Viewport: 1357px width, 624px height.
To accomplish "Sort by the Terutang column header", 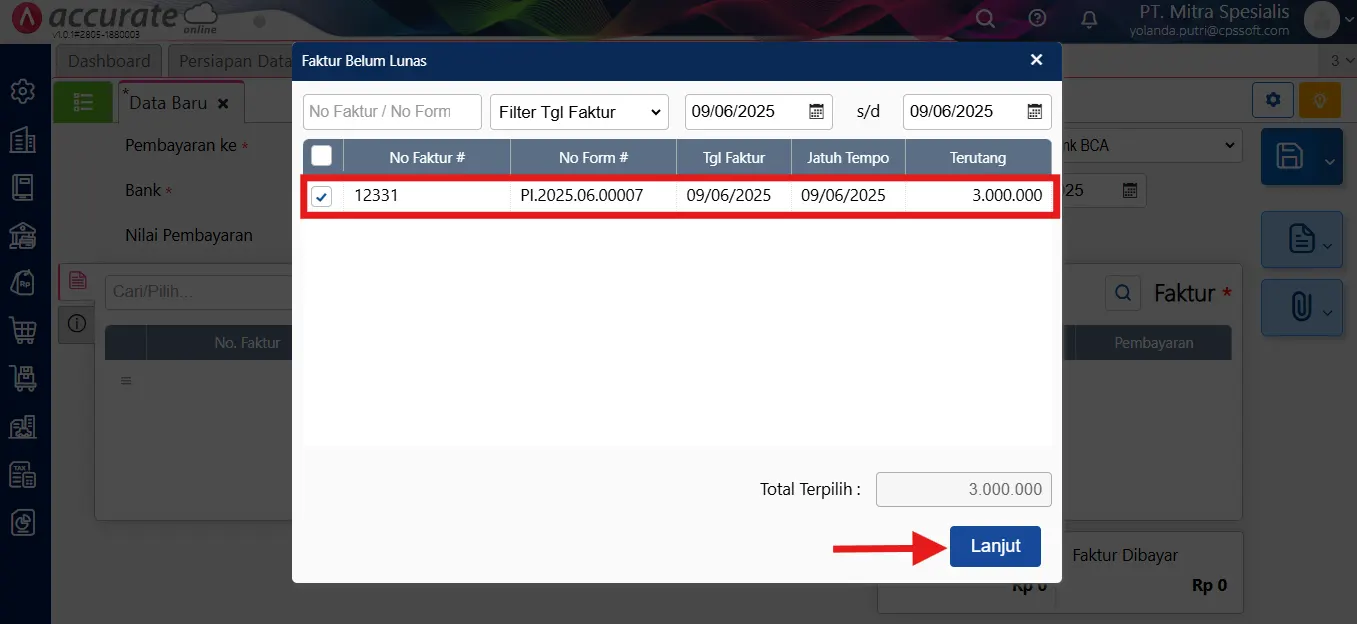I will click(978, 157).
